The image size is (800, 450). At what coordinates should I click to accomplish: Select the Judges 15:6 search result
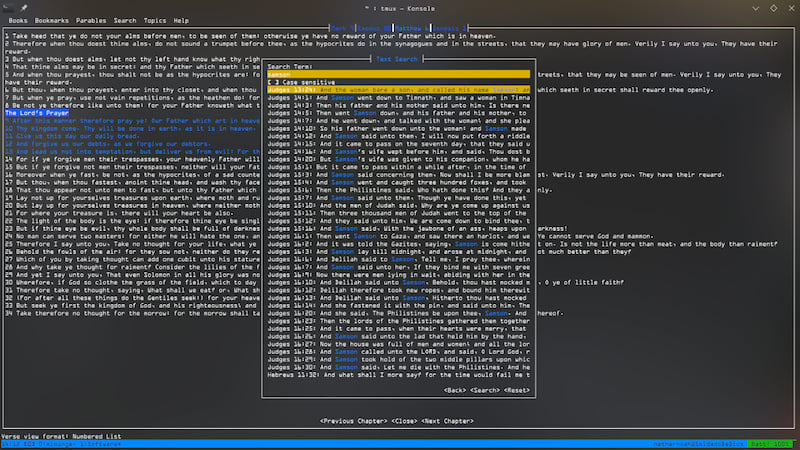click(398, 190)
